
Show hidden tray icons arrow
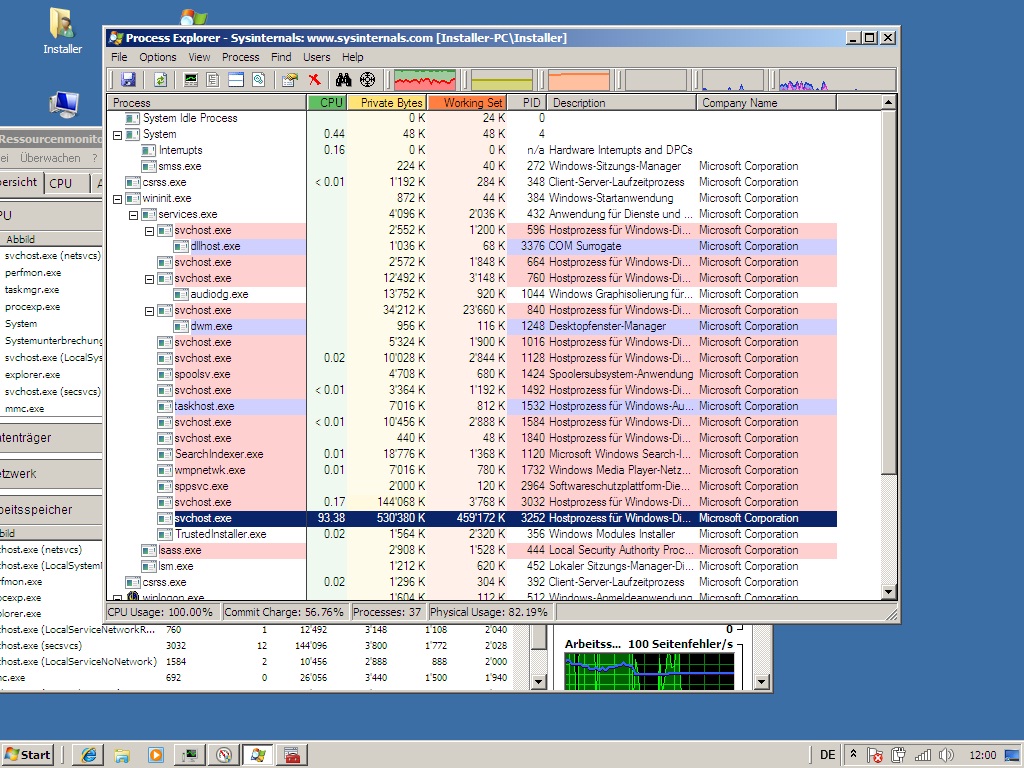(853, 754)
